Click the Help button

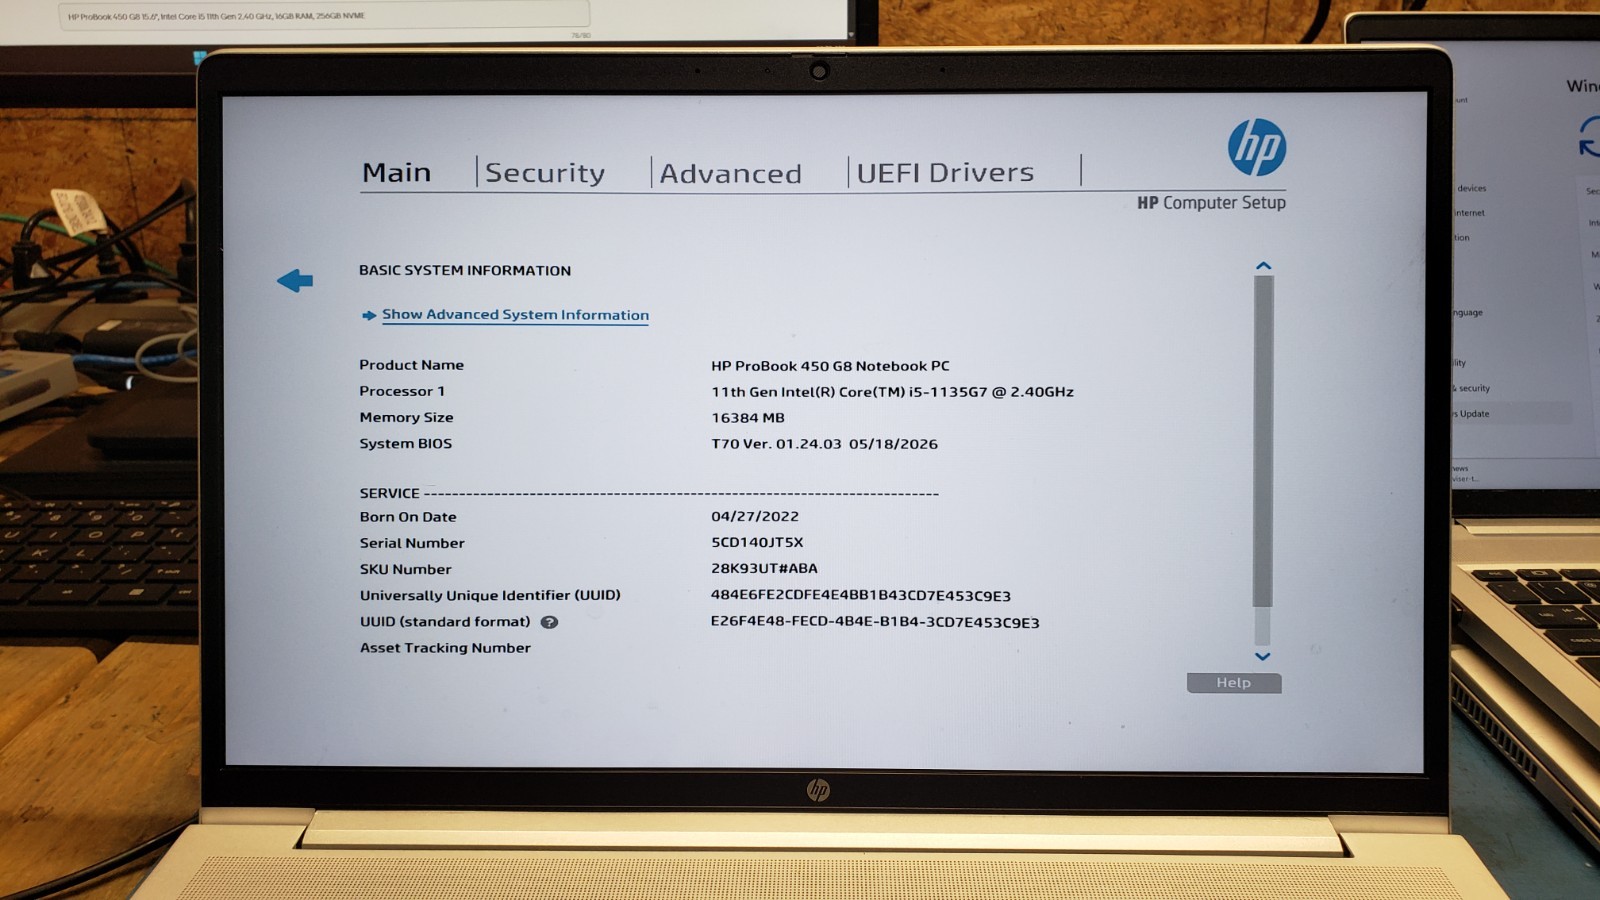1234,683
